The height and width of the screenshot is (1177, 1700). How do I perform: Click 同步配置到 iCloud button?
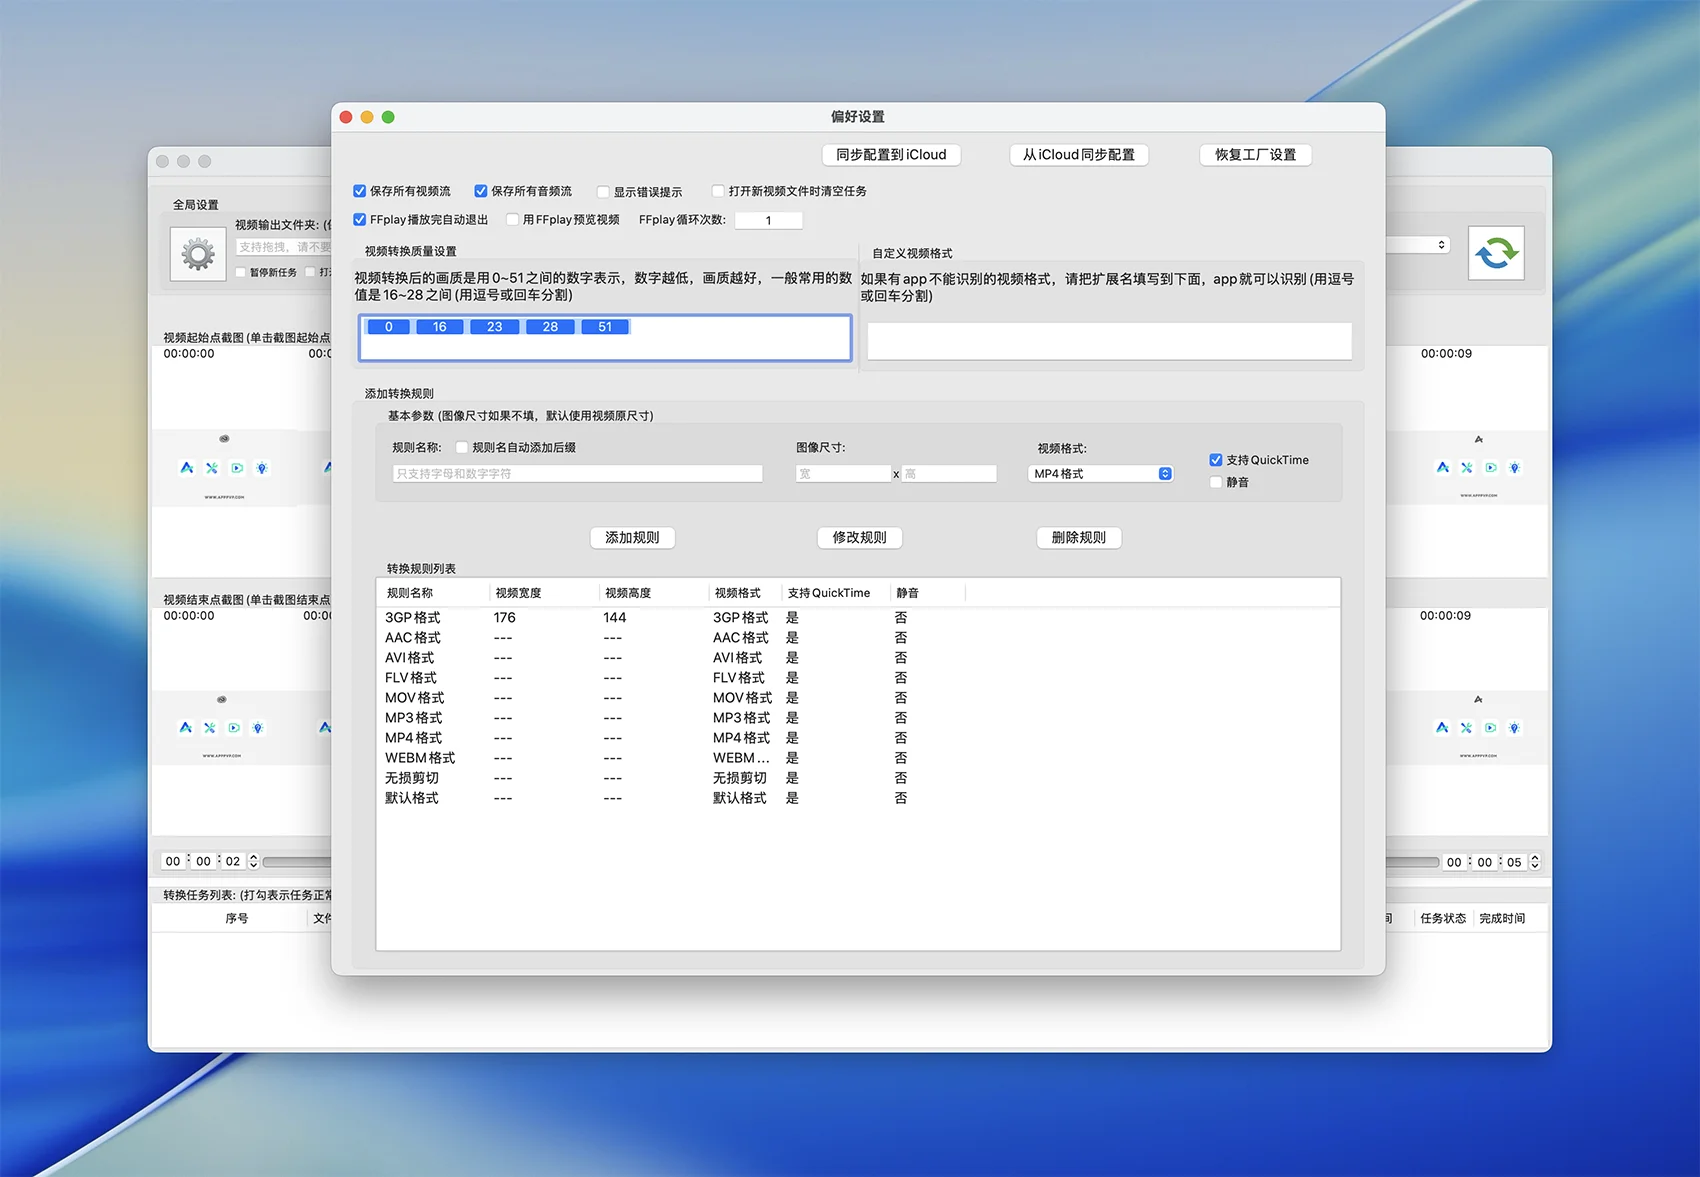coord(891,155)
